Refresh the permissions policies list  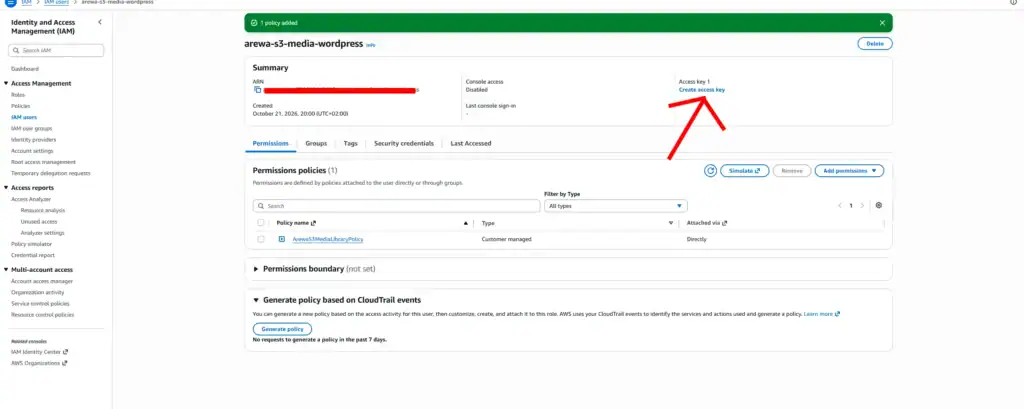(x=711, y=171)
